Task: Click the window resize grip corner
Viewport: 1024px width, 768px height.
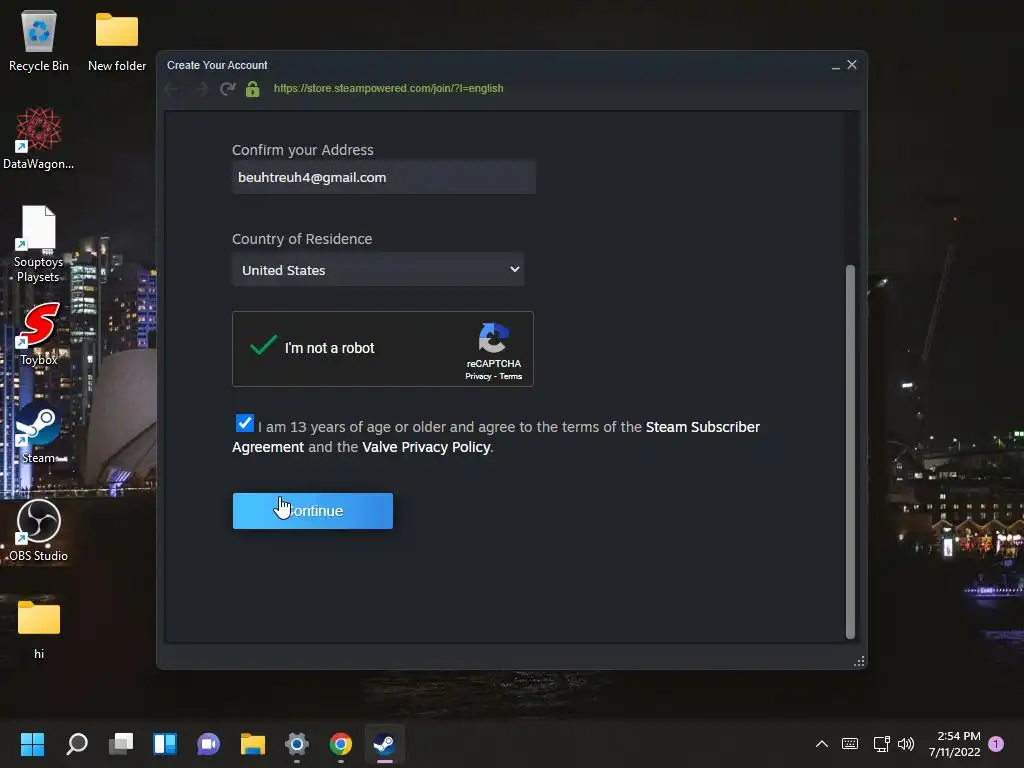Action: click(x=859, y=662)
